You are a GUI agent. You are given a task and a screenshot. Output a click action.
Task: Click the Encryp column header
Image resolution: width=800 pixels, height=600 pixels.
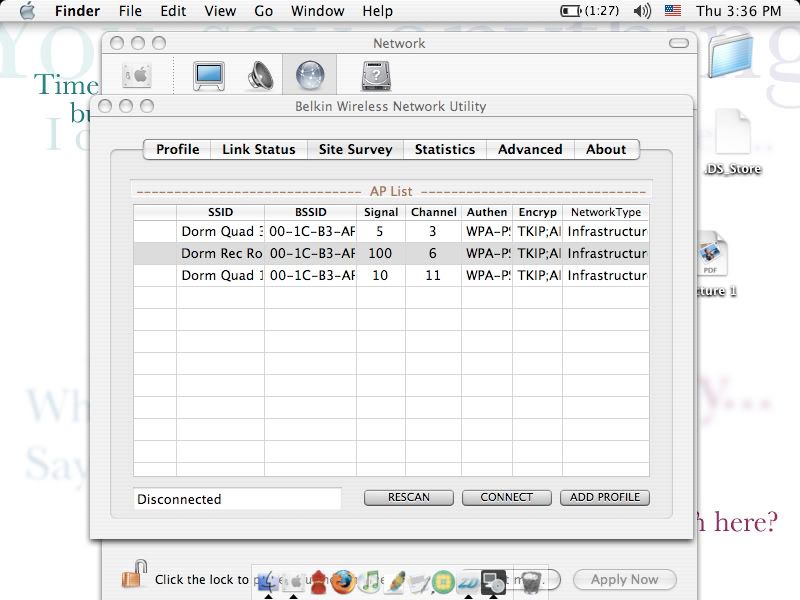pos(537,212)
